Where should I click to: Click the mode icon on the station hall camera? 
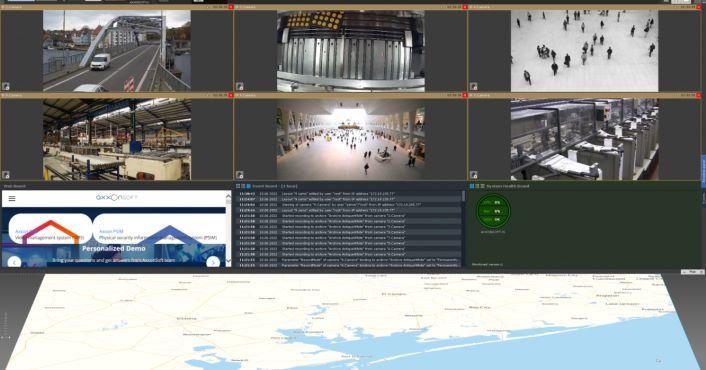pyautogui.click(x=240, y=175)
